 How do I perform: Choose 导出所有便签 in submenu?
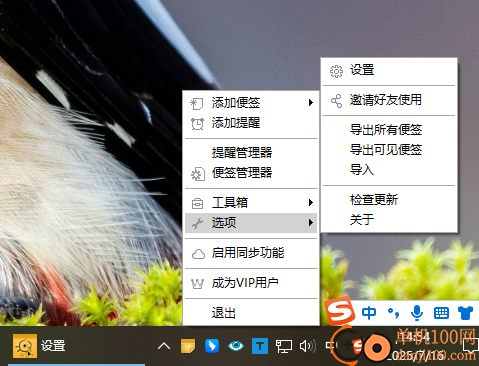389,130
